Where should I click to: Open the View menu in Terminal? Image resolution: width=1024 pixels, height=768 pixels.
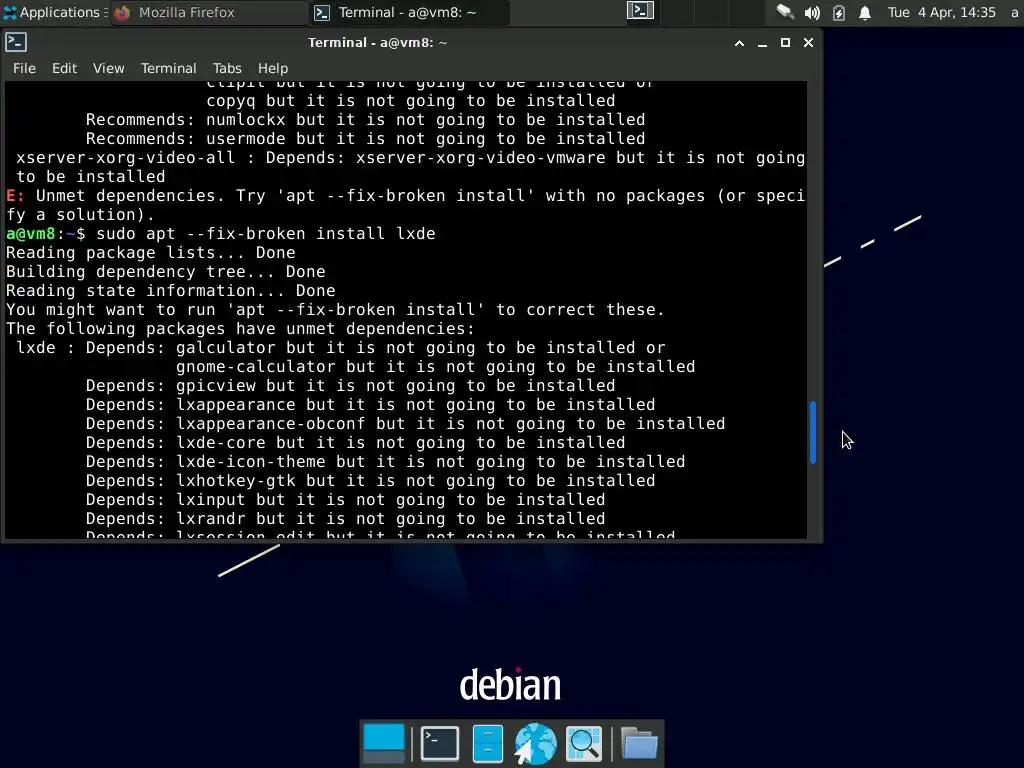tap(108, 68)
